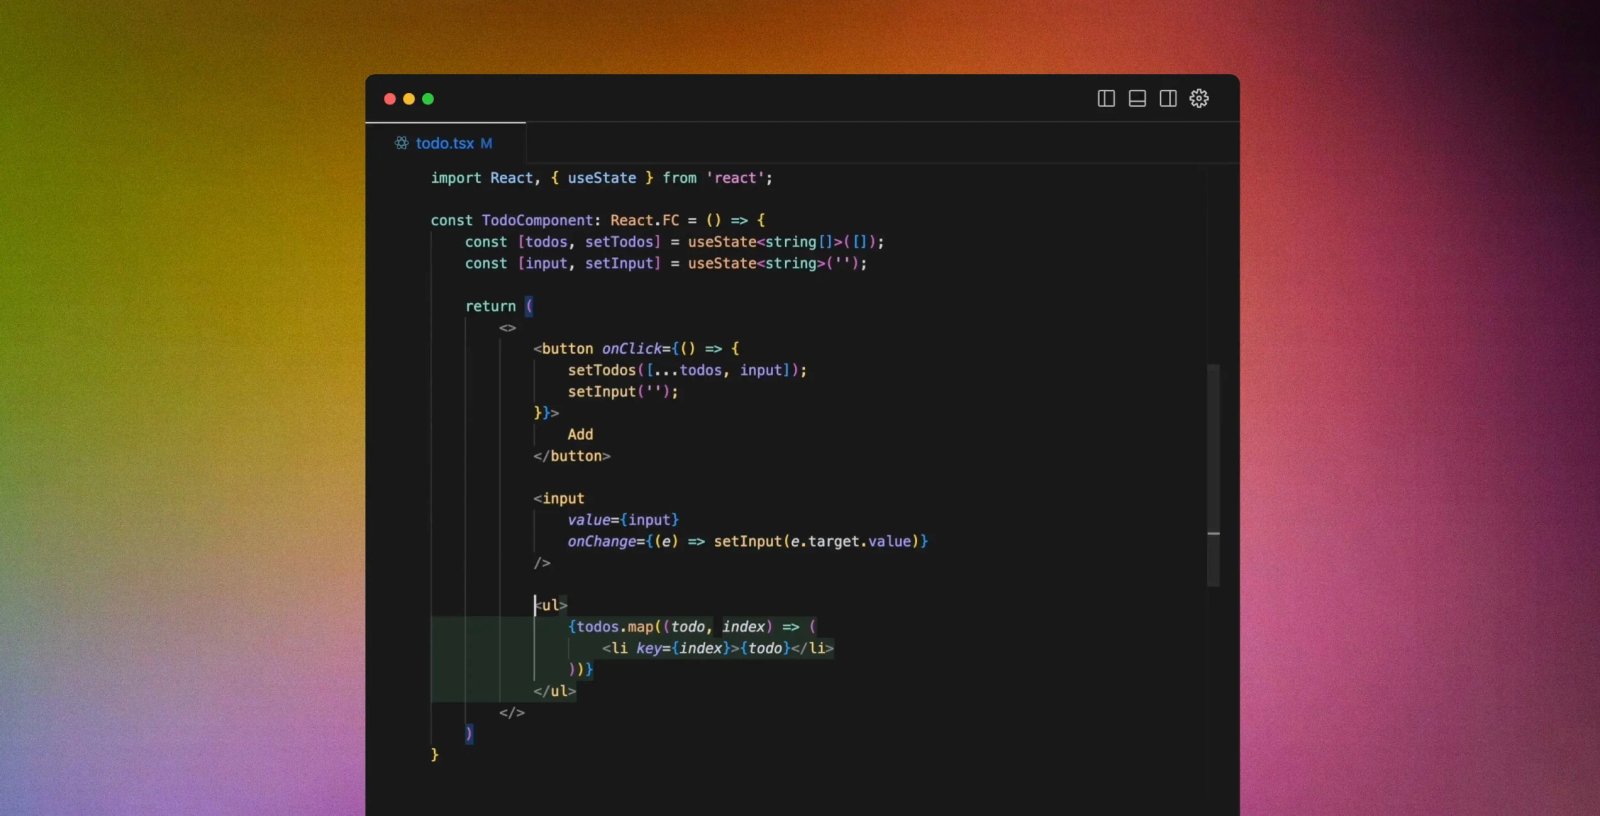The width and height of the screenshot is (1600, 816).
Task: Select the todo.tsx editor tab
Action: [445, 143]
